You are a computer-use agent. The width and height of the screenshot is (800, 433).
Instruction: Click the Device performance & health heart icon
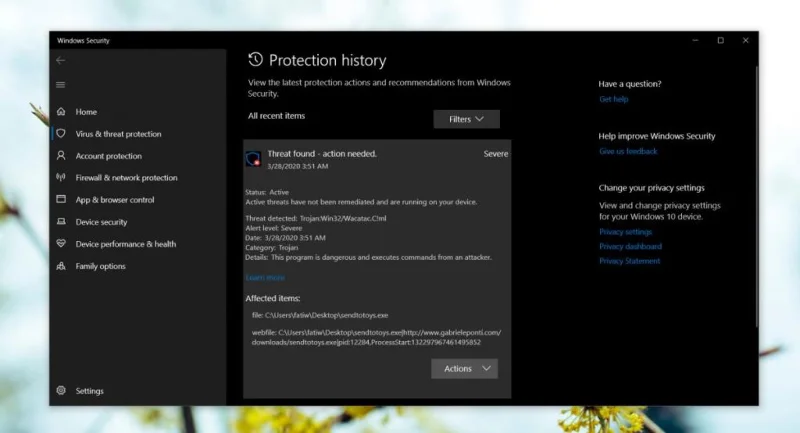[x=61, y=244]
